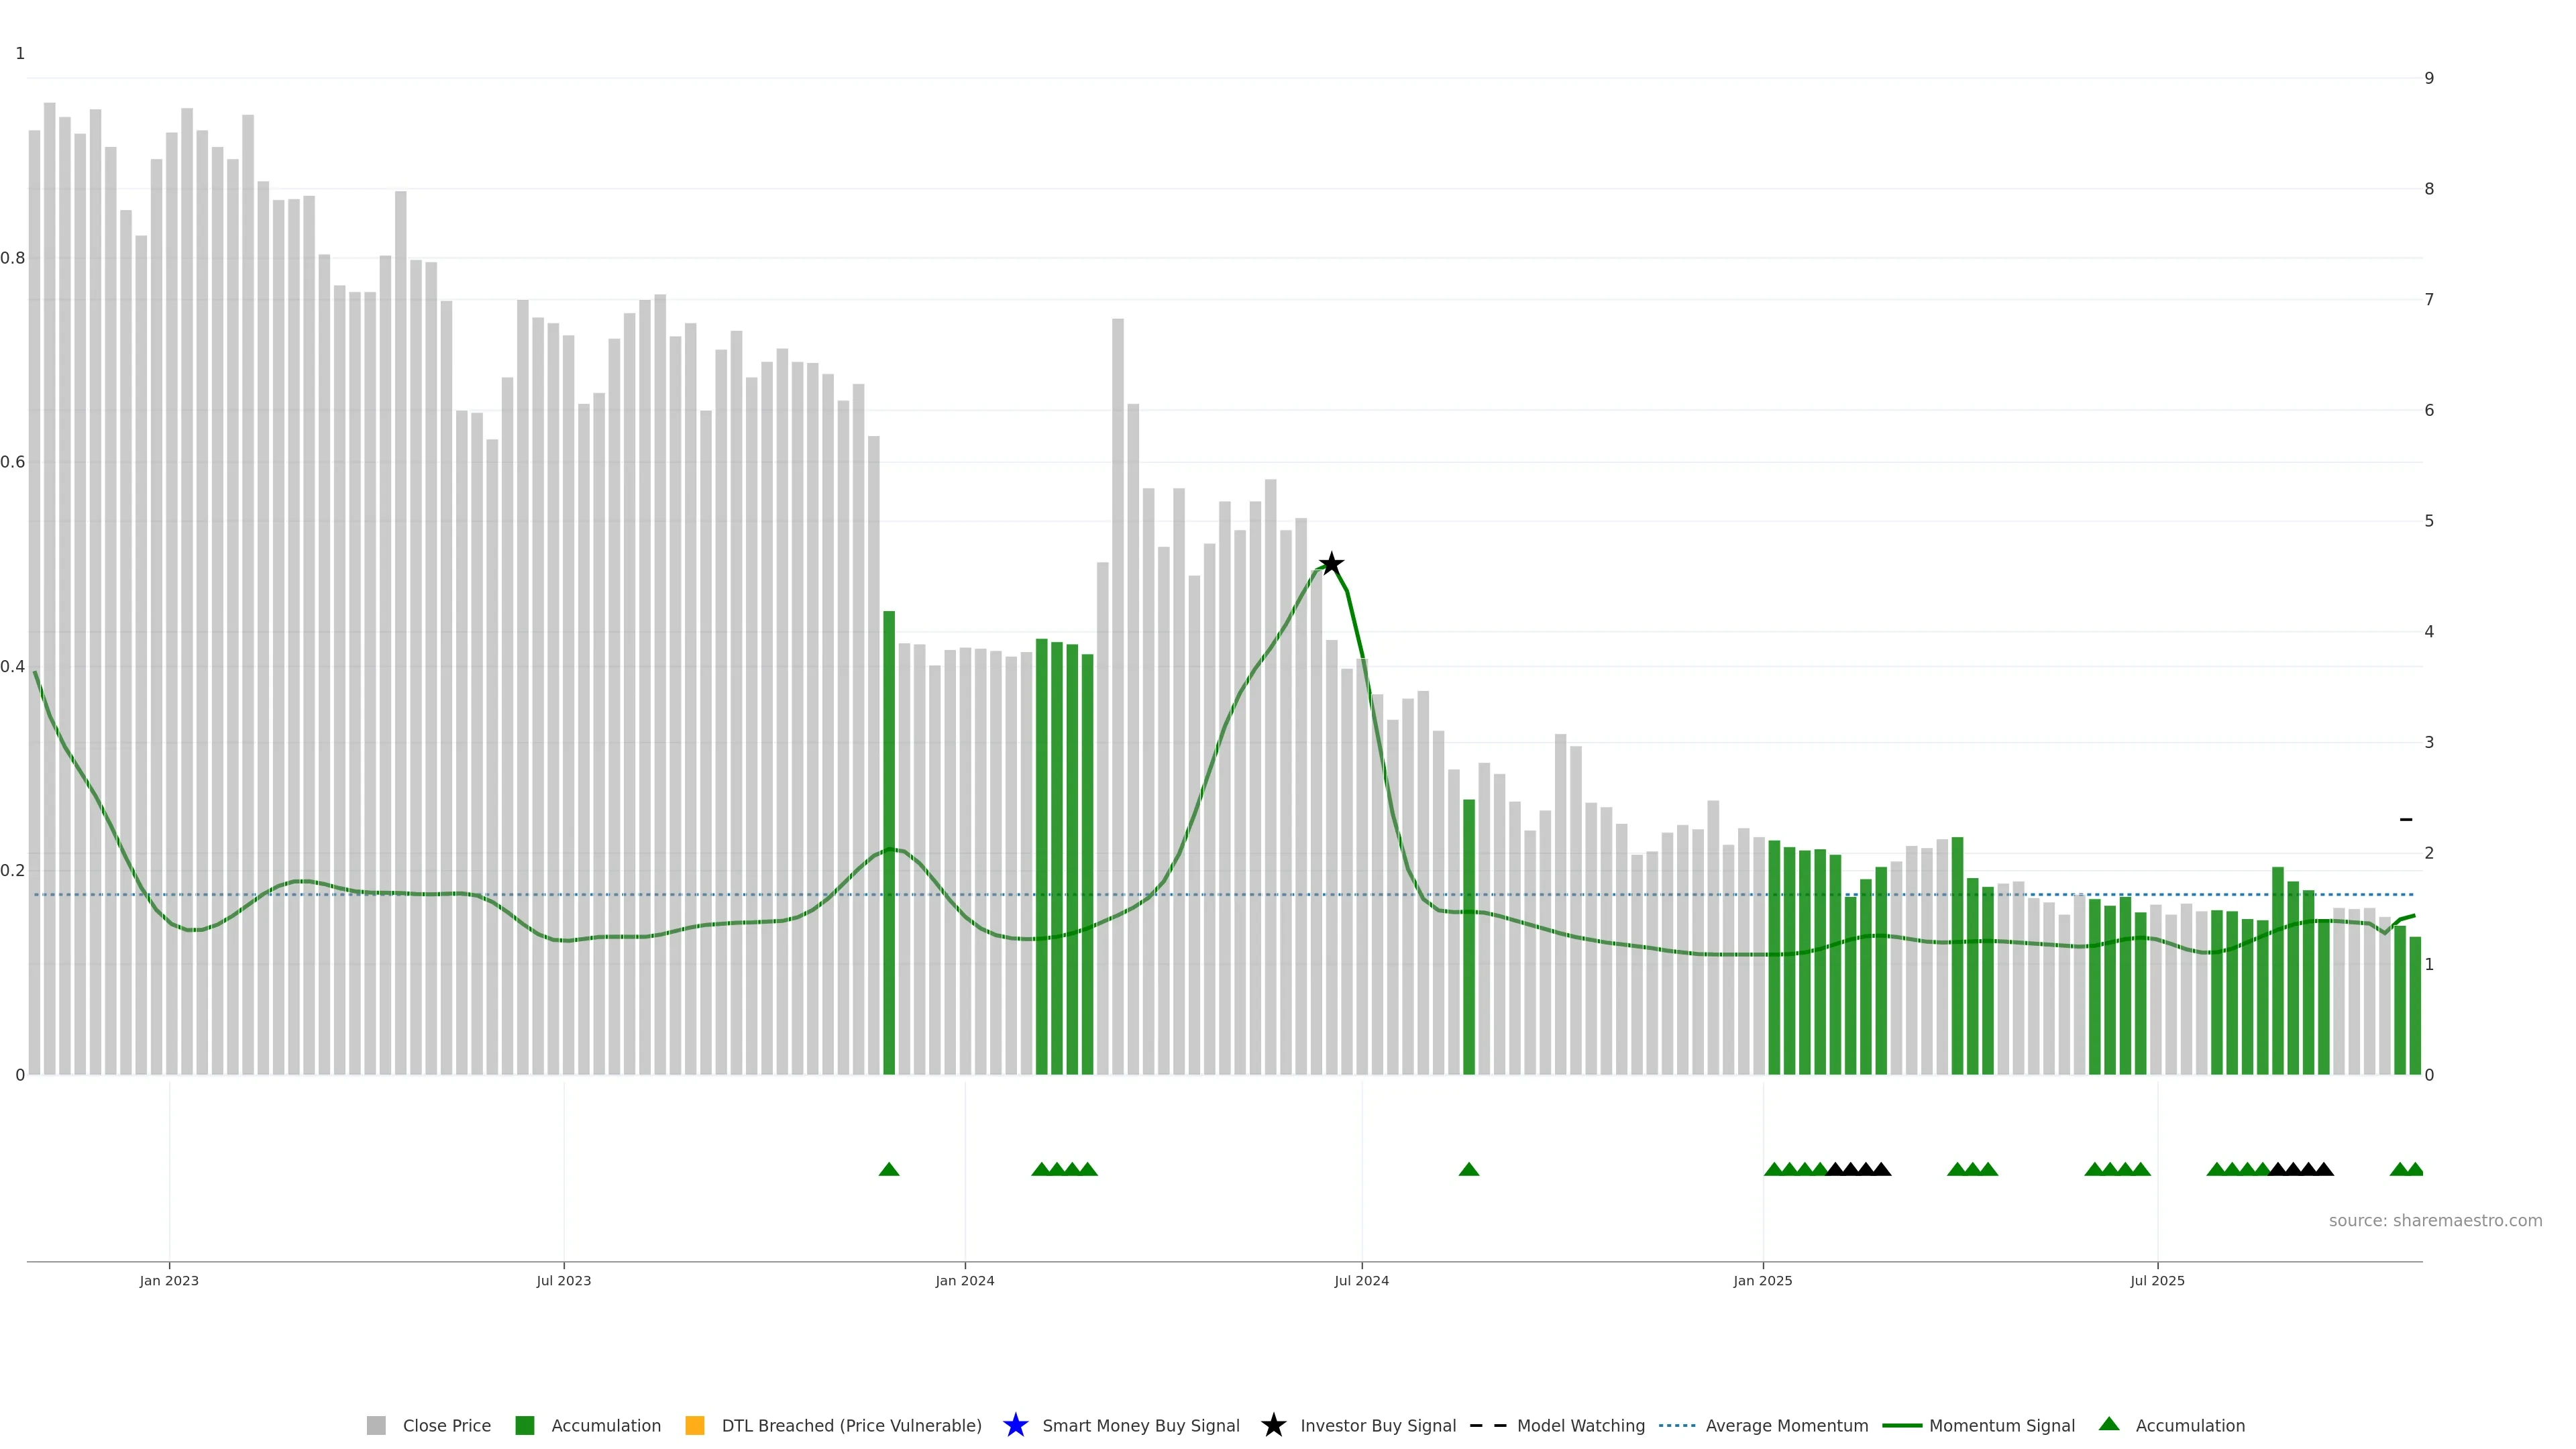Click the orange DTL Breached swatch

point(695,1425)
